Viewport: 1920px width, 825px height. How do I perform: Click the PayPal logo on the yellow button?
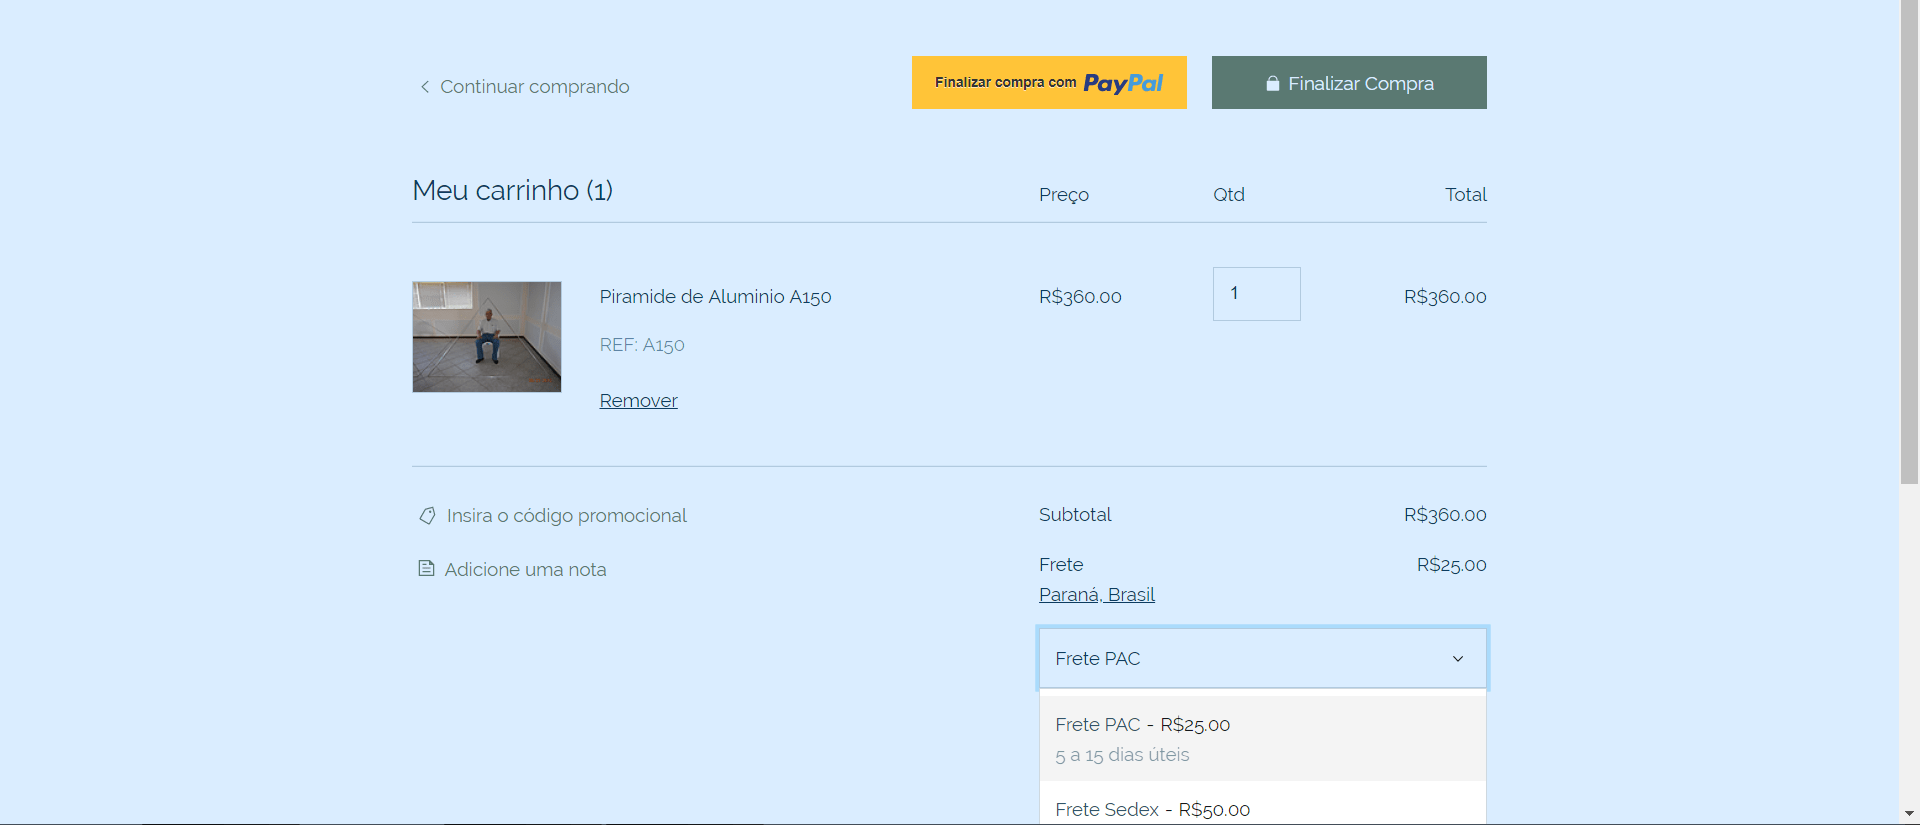pos(1123,83)
